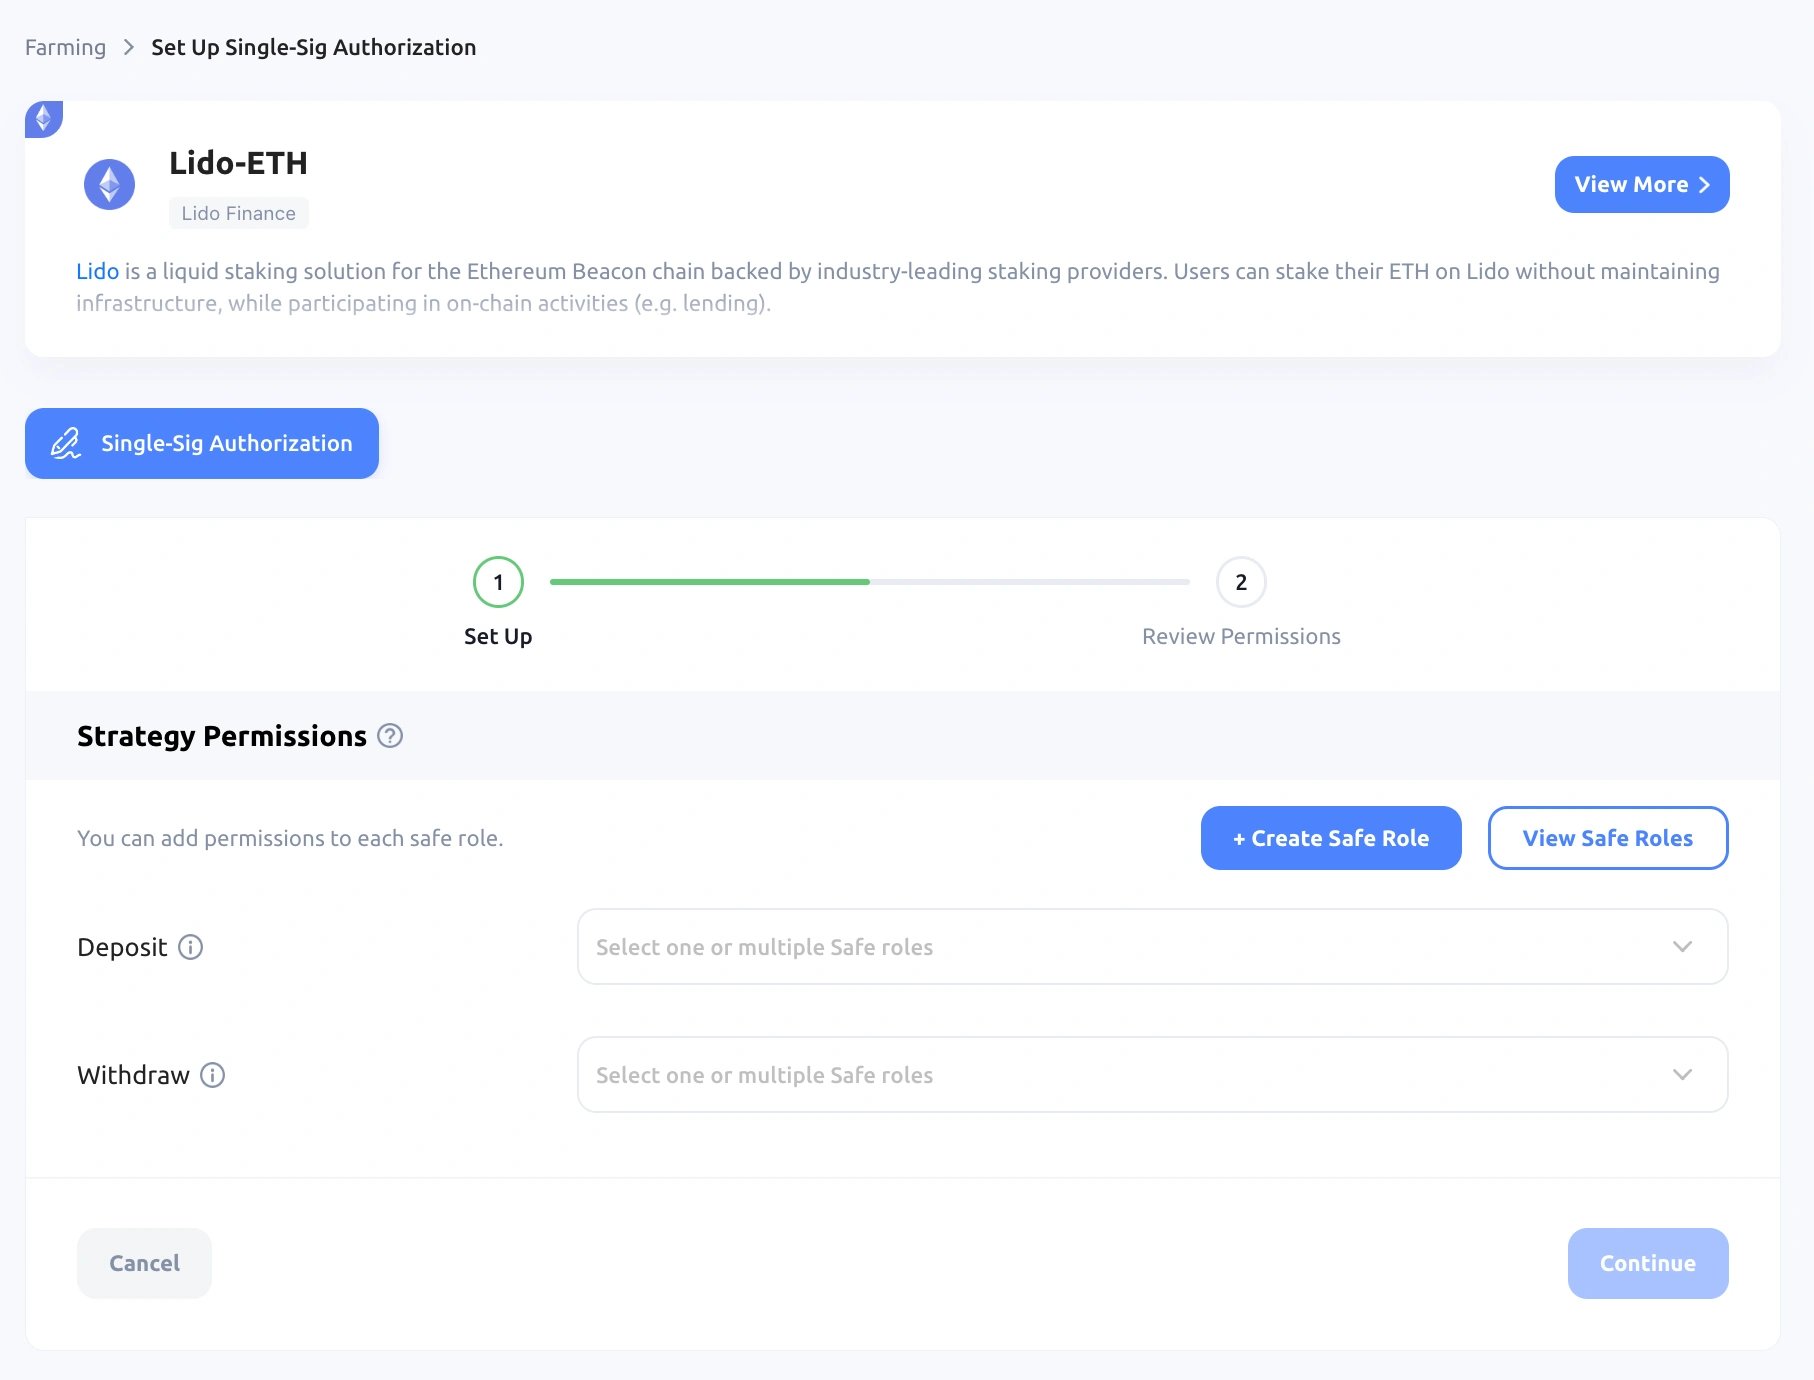Click the Set Up step label
This screenshot has width=1814, height=1380.
click(498, 637)
